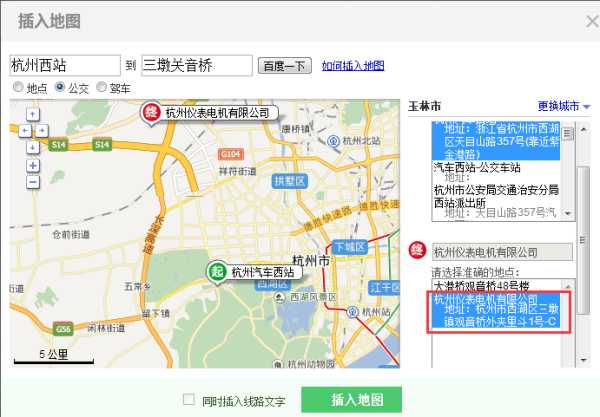
Task: Click the S14 highway badge near the pan controls
Action: 59,145
